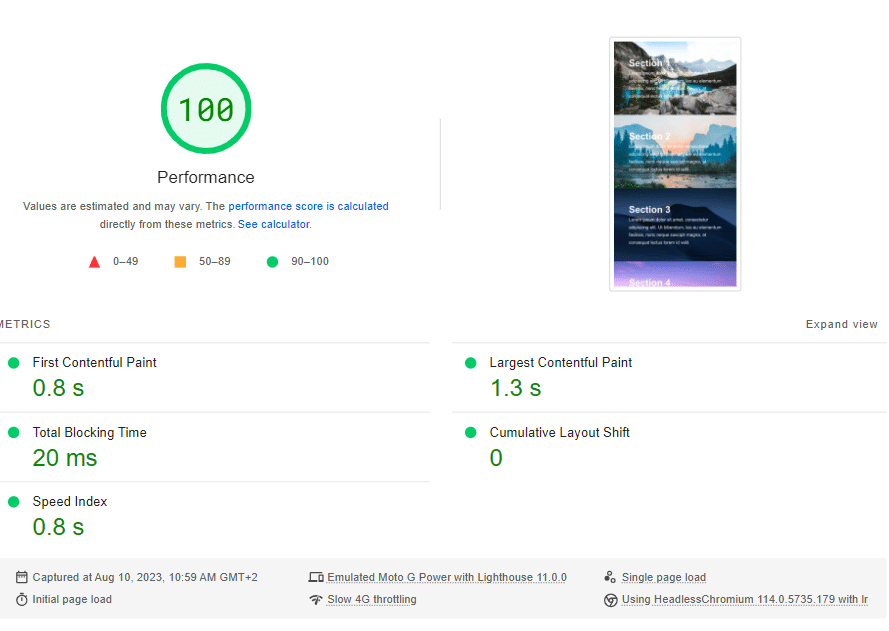Open the performance score is calculated link

(x=308, y=206)
